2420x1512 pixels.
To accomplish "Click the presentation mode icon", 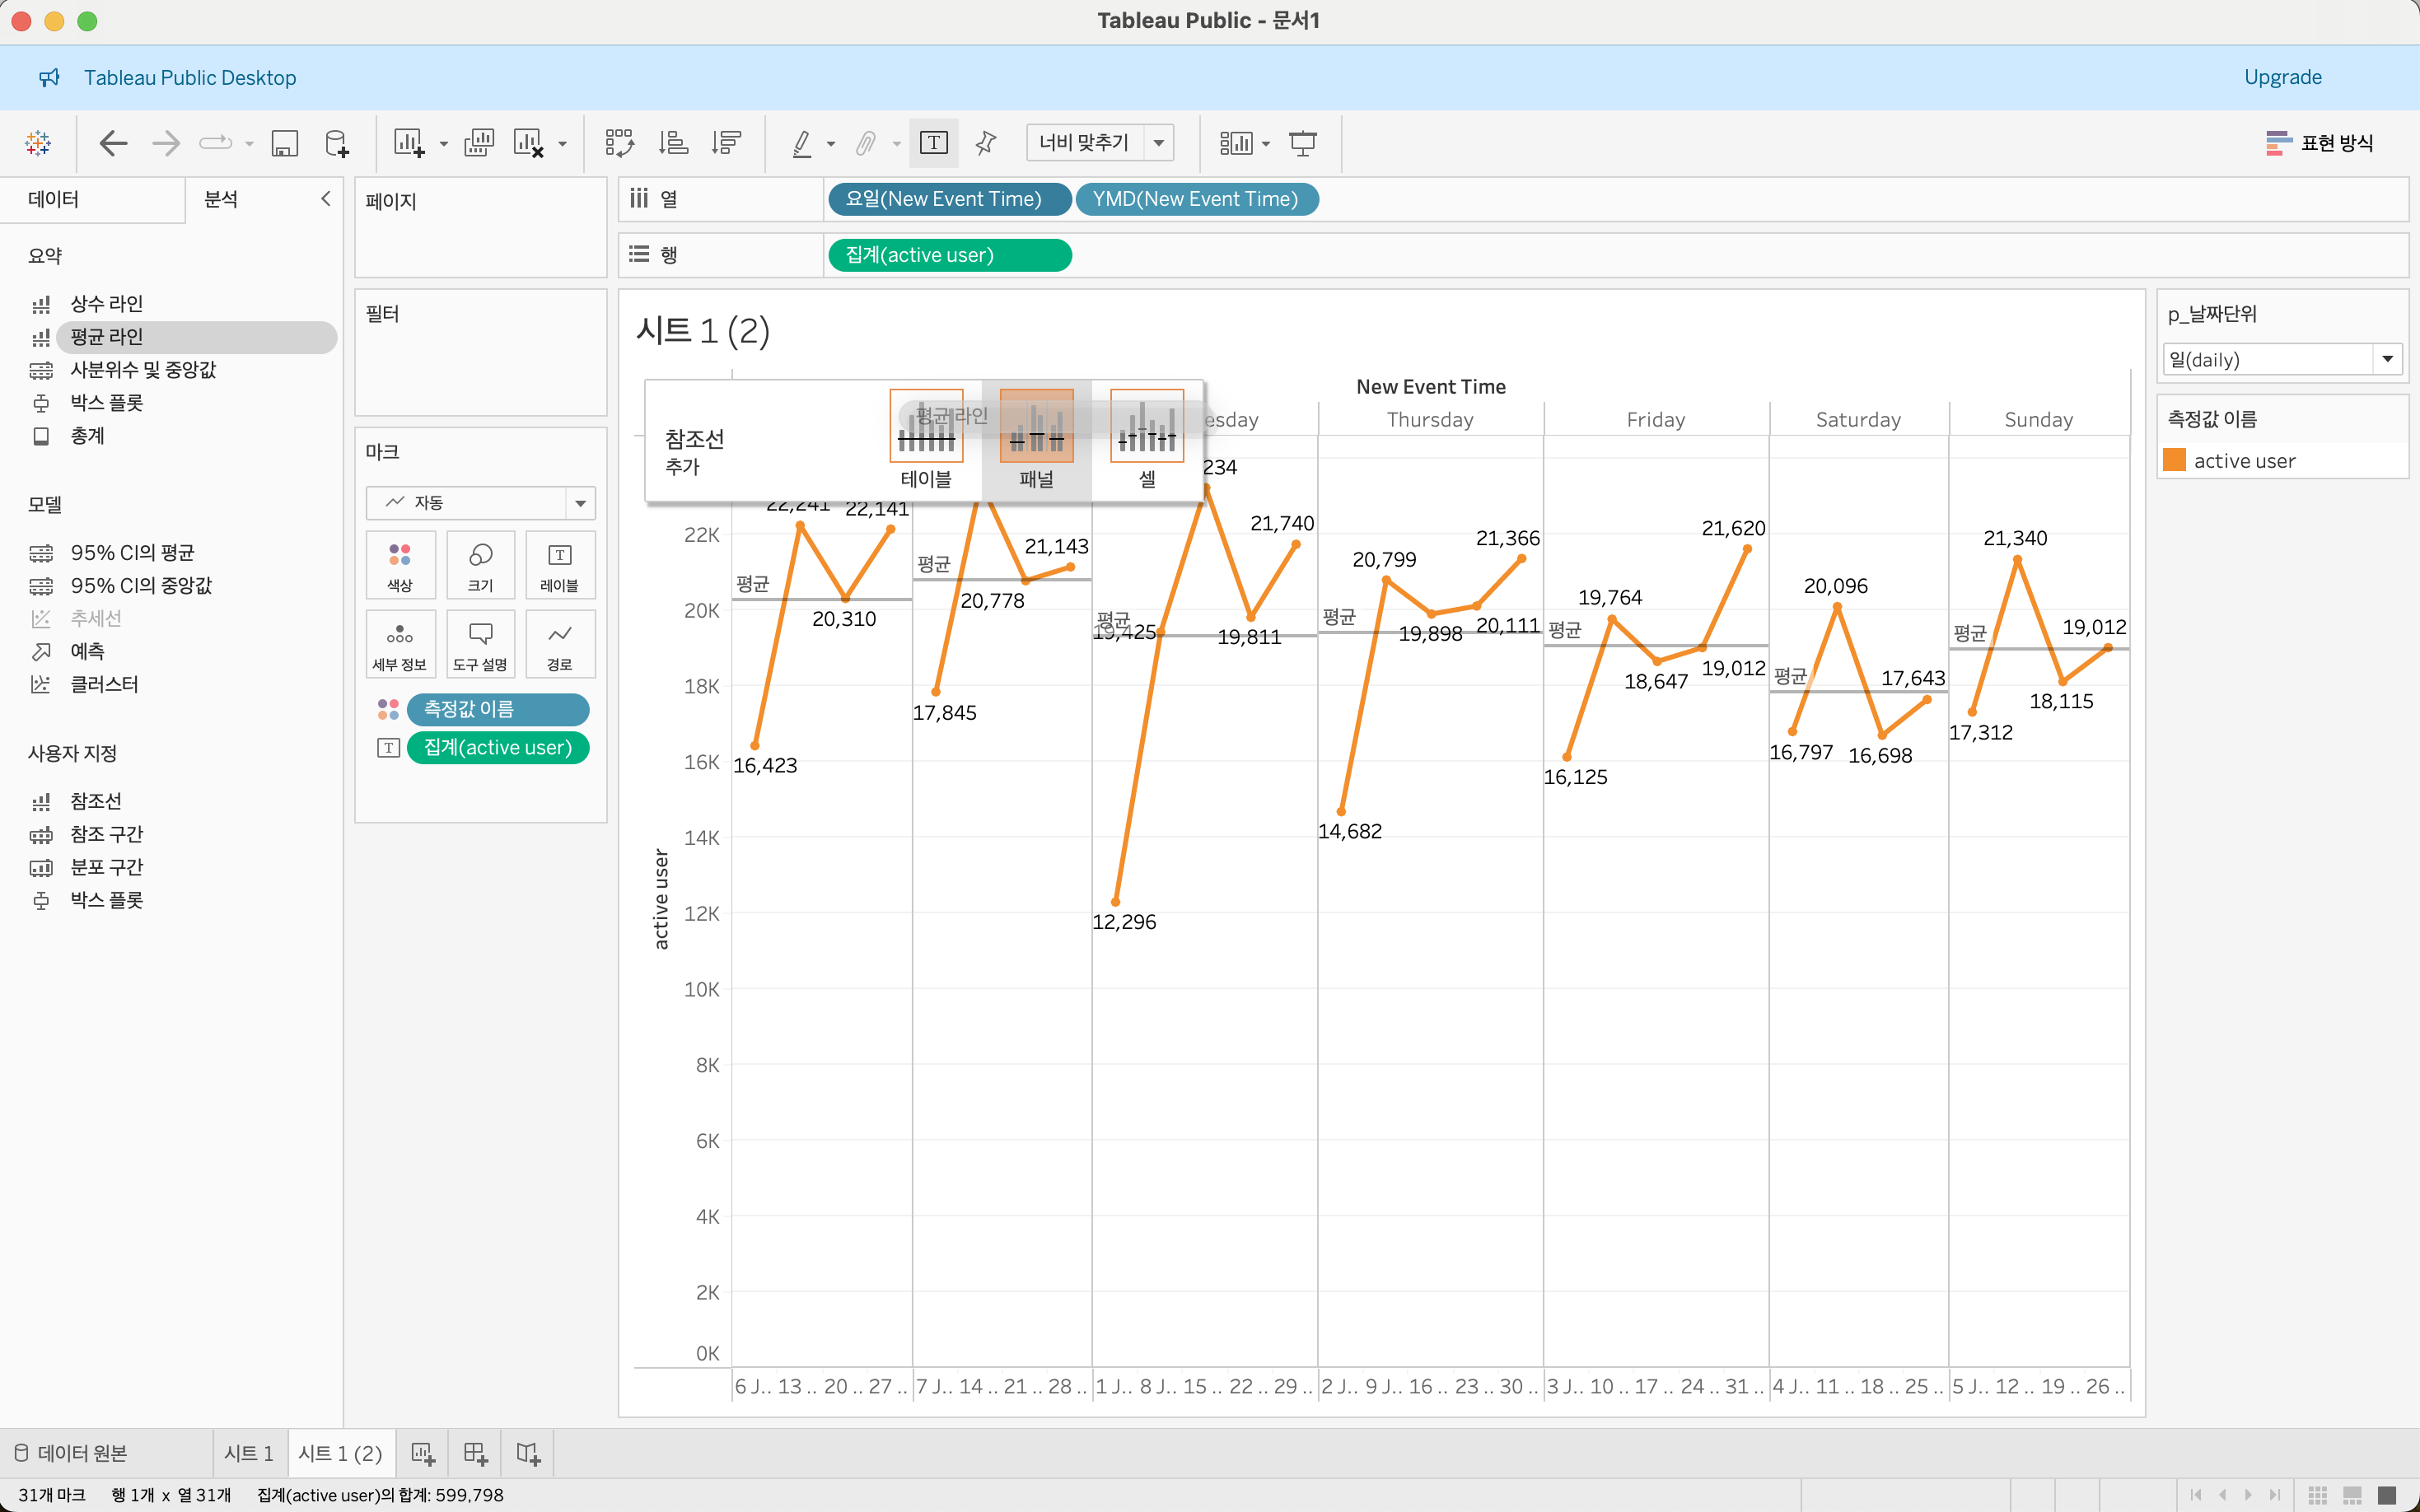I will point(1302,143).
